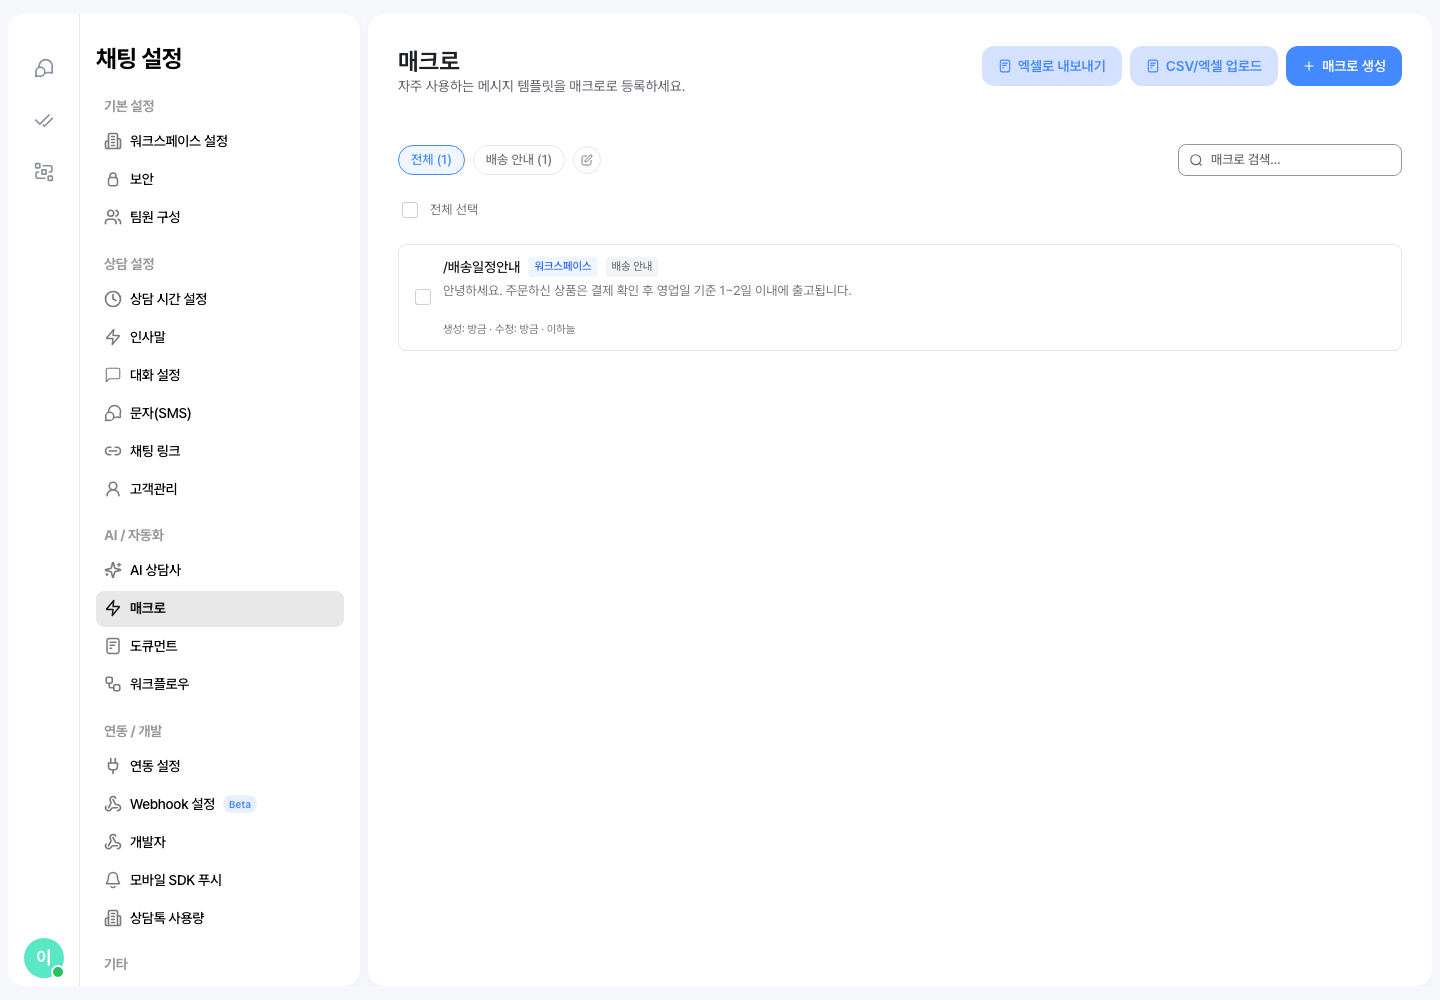Click the document icon beside 도큐먼트
Viewport: 1440px width, 1000px height.
(113, 646)
